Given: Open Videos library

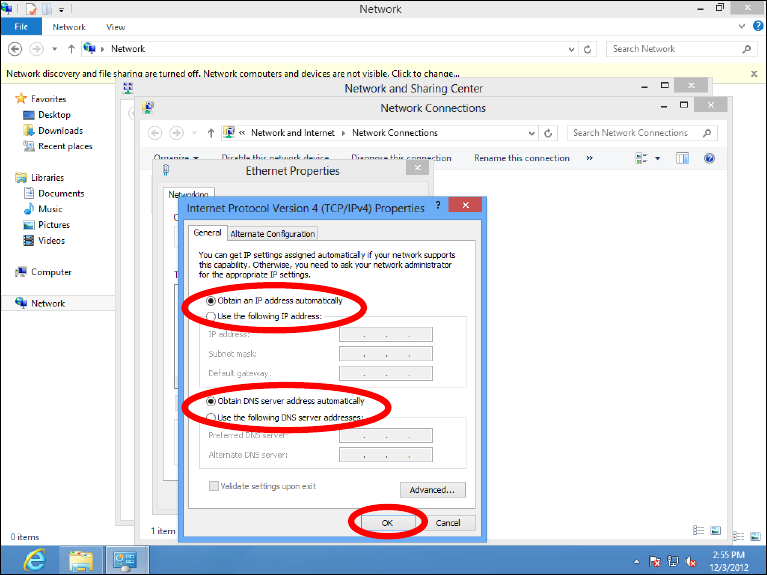Looking at the screenshot, I should coord(51,240).
